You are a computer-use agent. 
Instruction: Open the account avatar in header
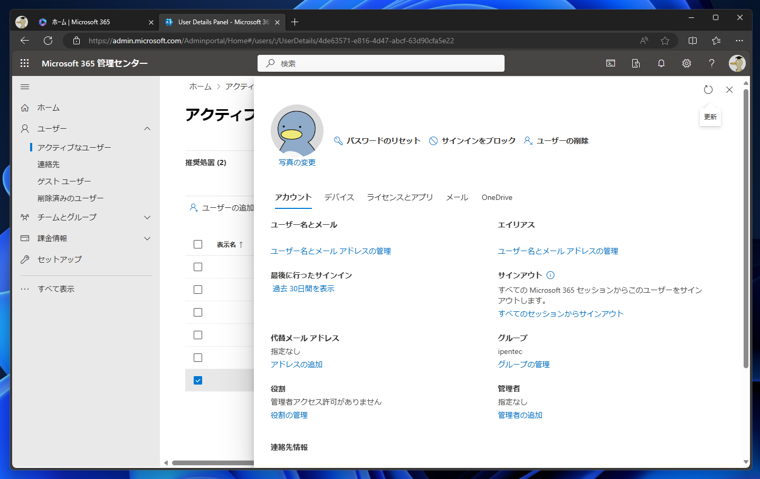tap(737, 63)
